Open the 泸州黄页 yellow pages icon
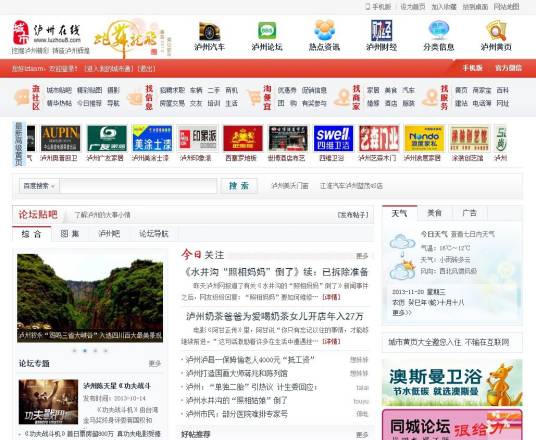 [496, 31]
